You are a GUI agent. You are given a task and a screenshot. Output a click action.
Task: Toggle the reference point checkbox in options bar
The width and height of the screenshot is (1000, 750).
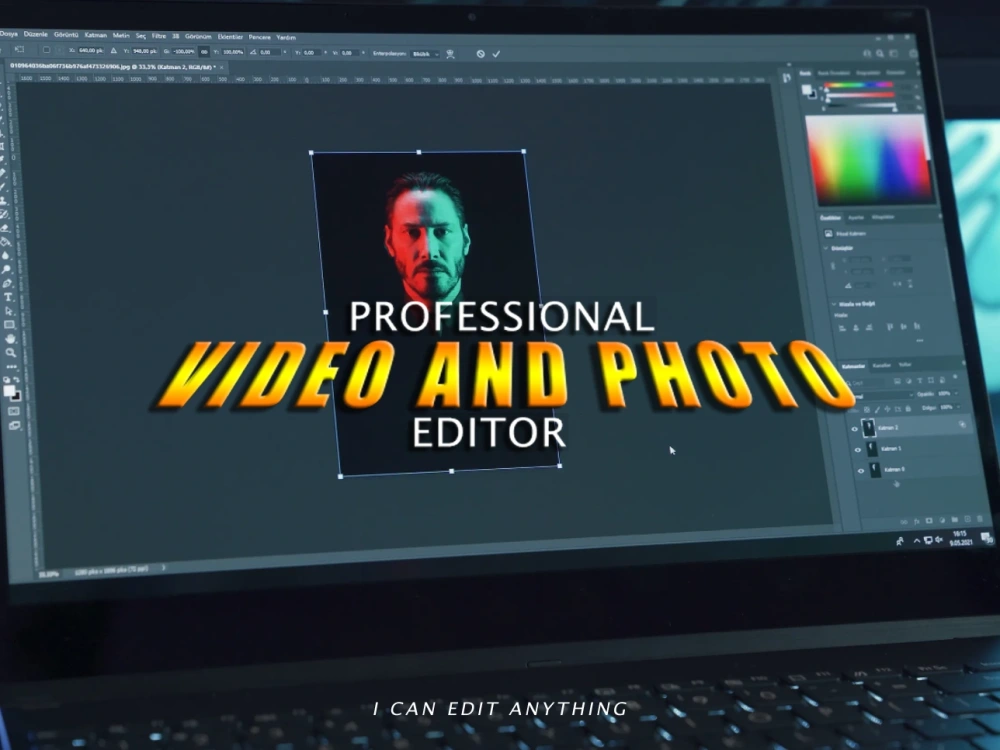tap(46, 50)
